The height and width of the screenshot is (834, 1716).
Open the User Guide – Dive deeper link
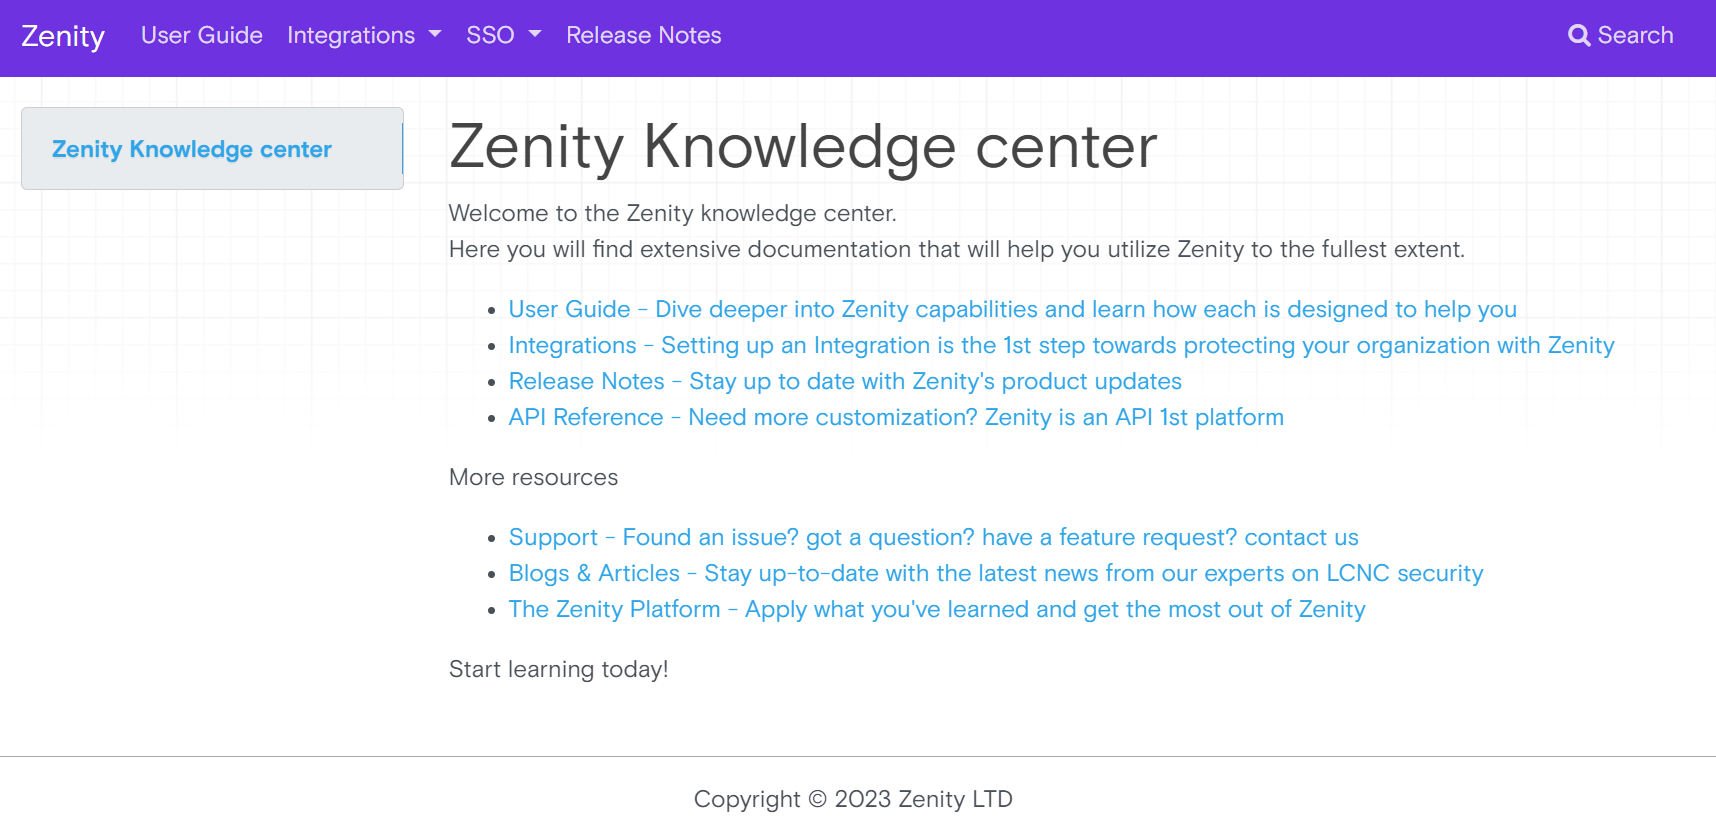pyautogui.click(x=1012, y=309)
